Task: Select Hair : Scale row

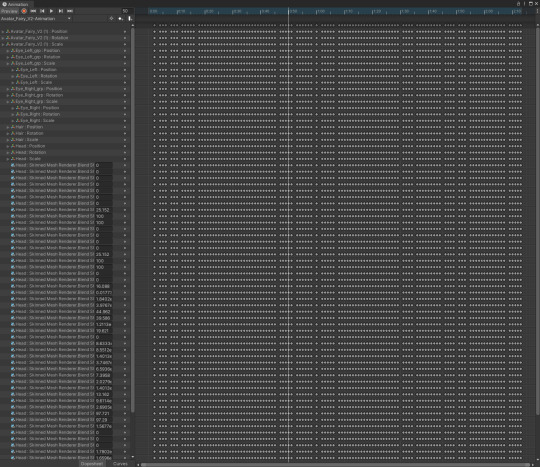Action: click(x=64, y=140)
